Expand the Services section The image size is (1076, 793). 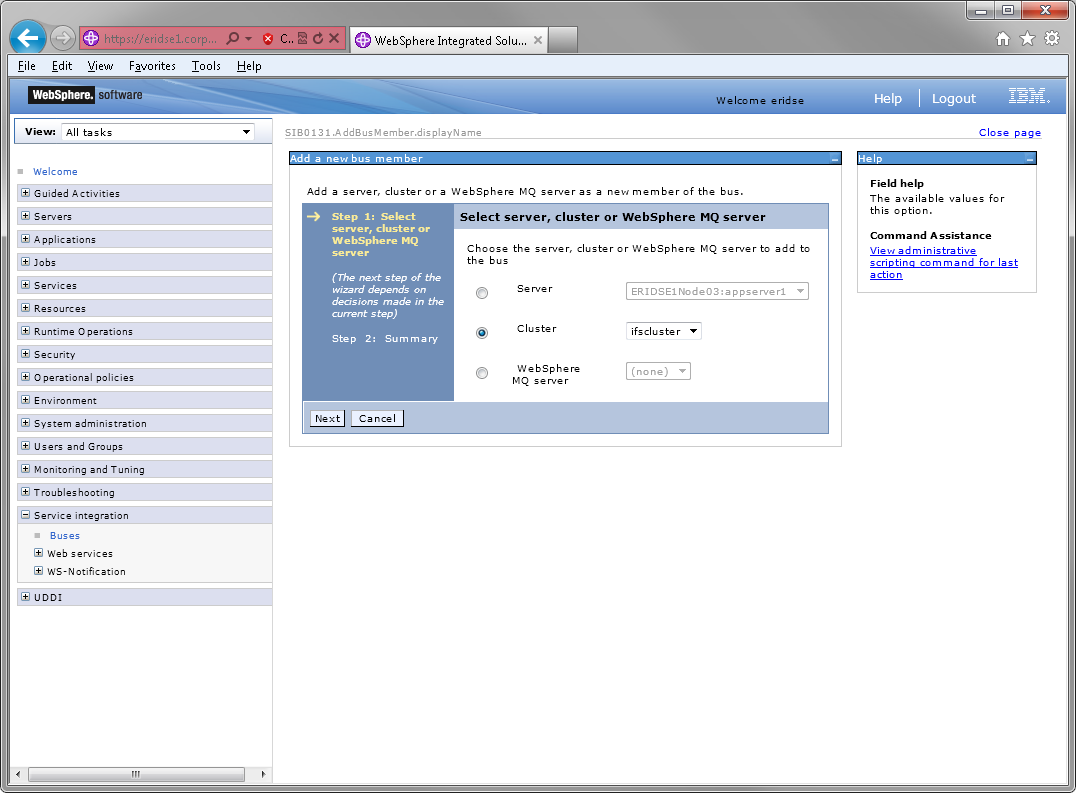(x=25, y=285)
